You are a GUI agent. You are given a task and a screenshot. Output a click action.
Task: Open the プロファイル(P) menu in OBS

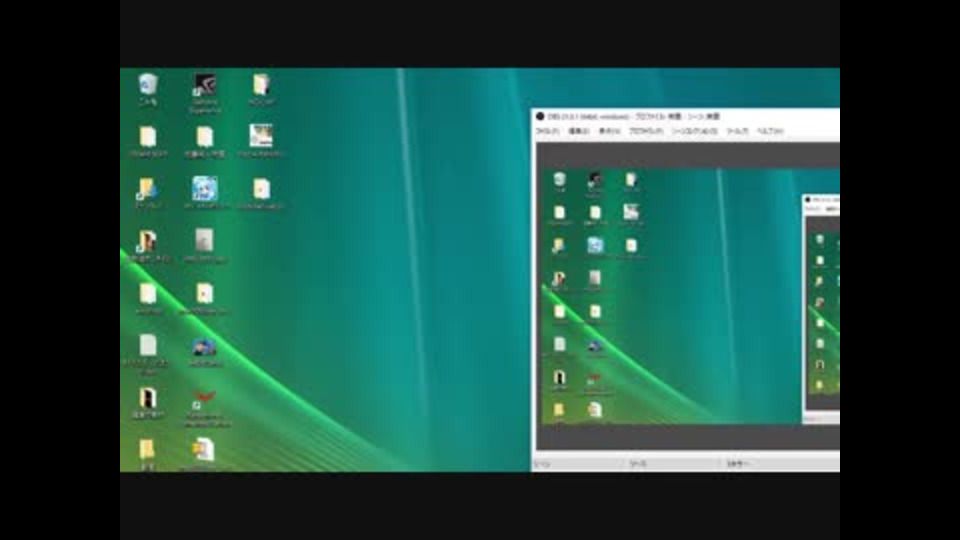[646, 131]
